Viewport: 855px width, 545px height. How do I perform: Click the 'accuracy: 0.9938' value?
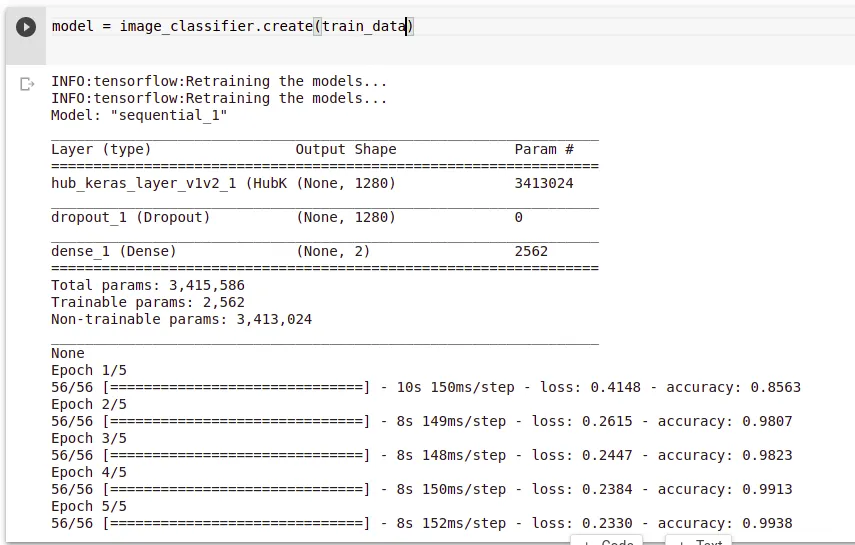click(x=725, y=523)
